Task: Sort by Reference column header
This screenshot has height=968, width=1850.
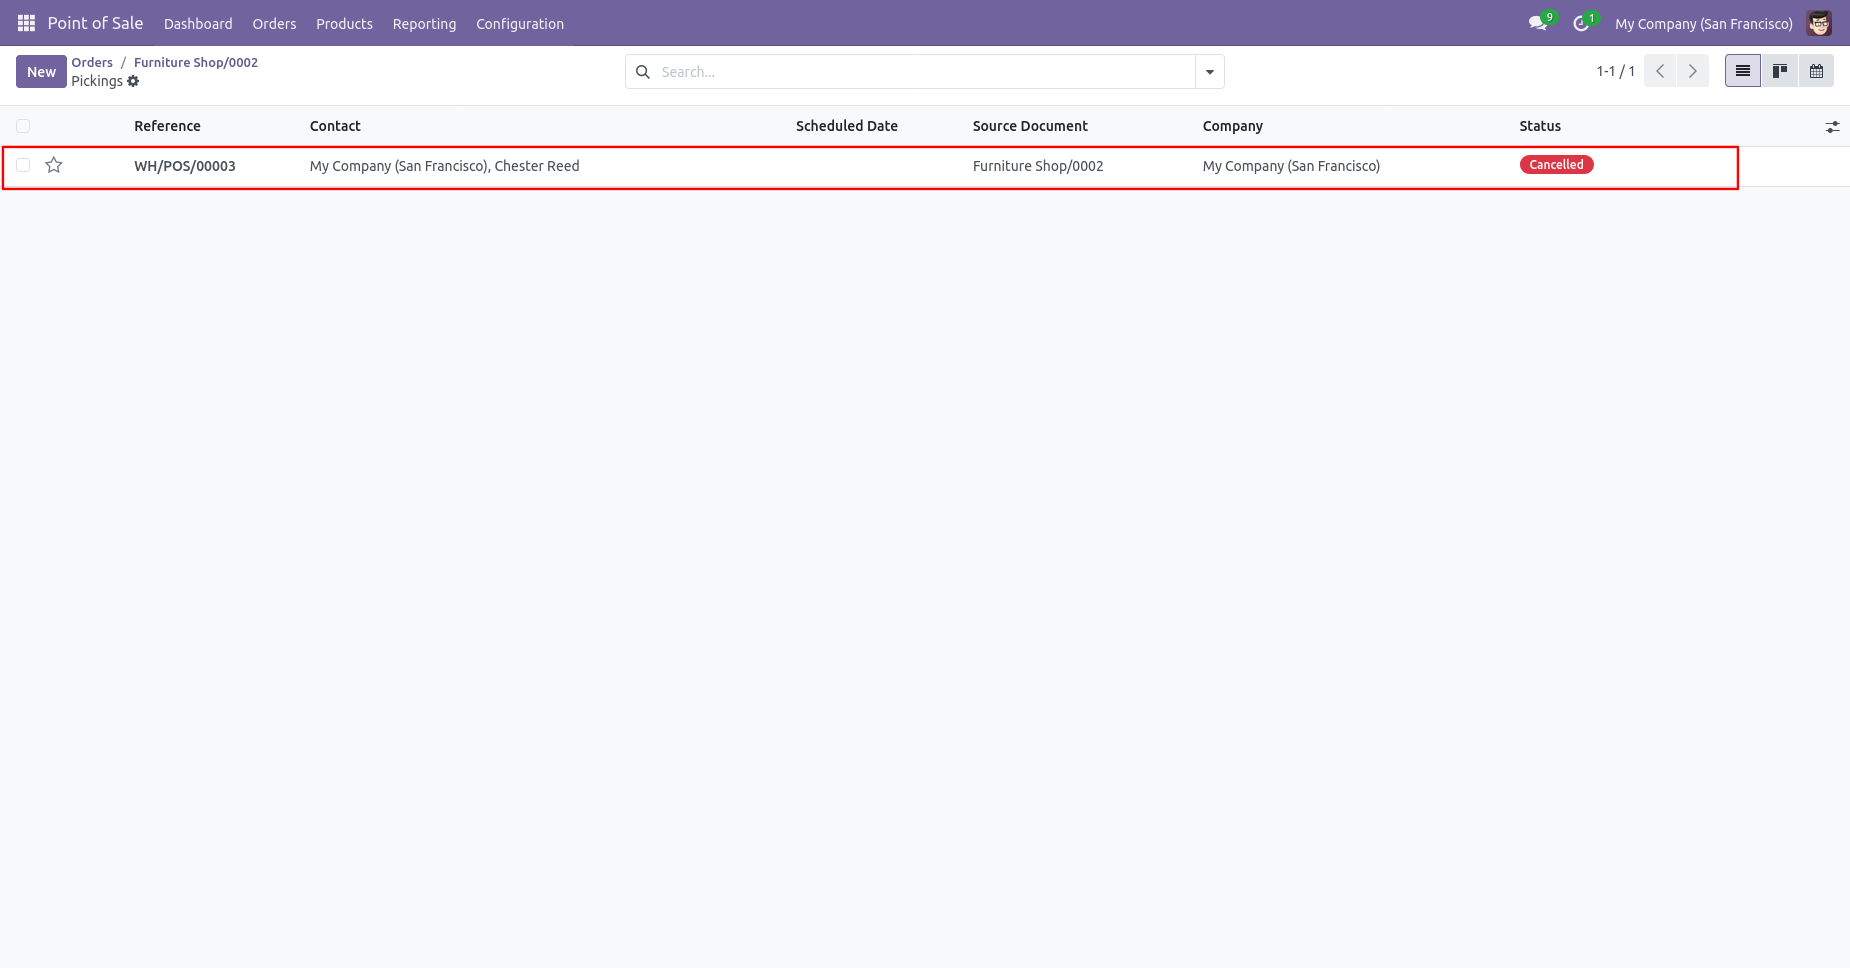Action: 167,126
